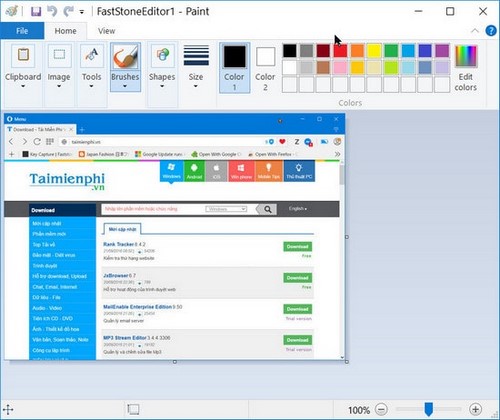
Task: Open the English language dropdown
Action: [x=298, y=209]
